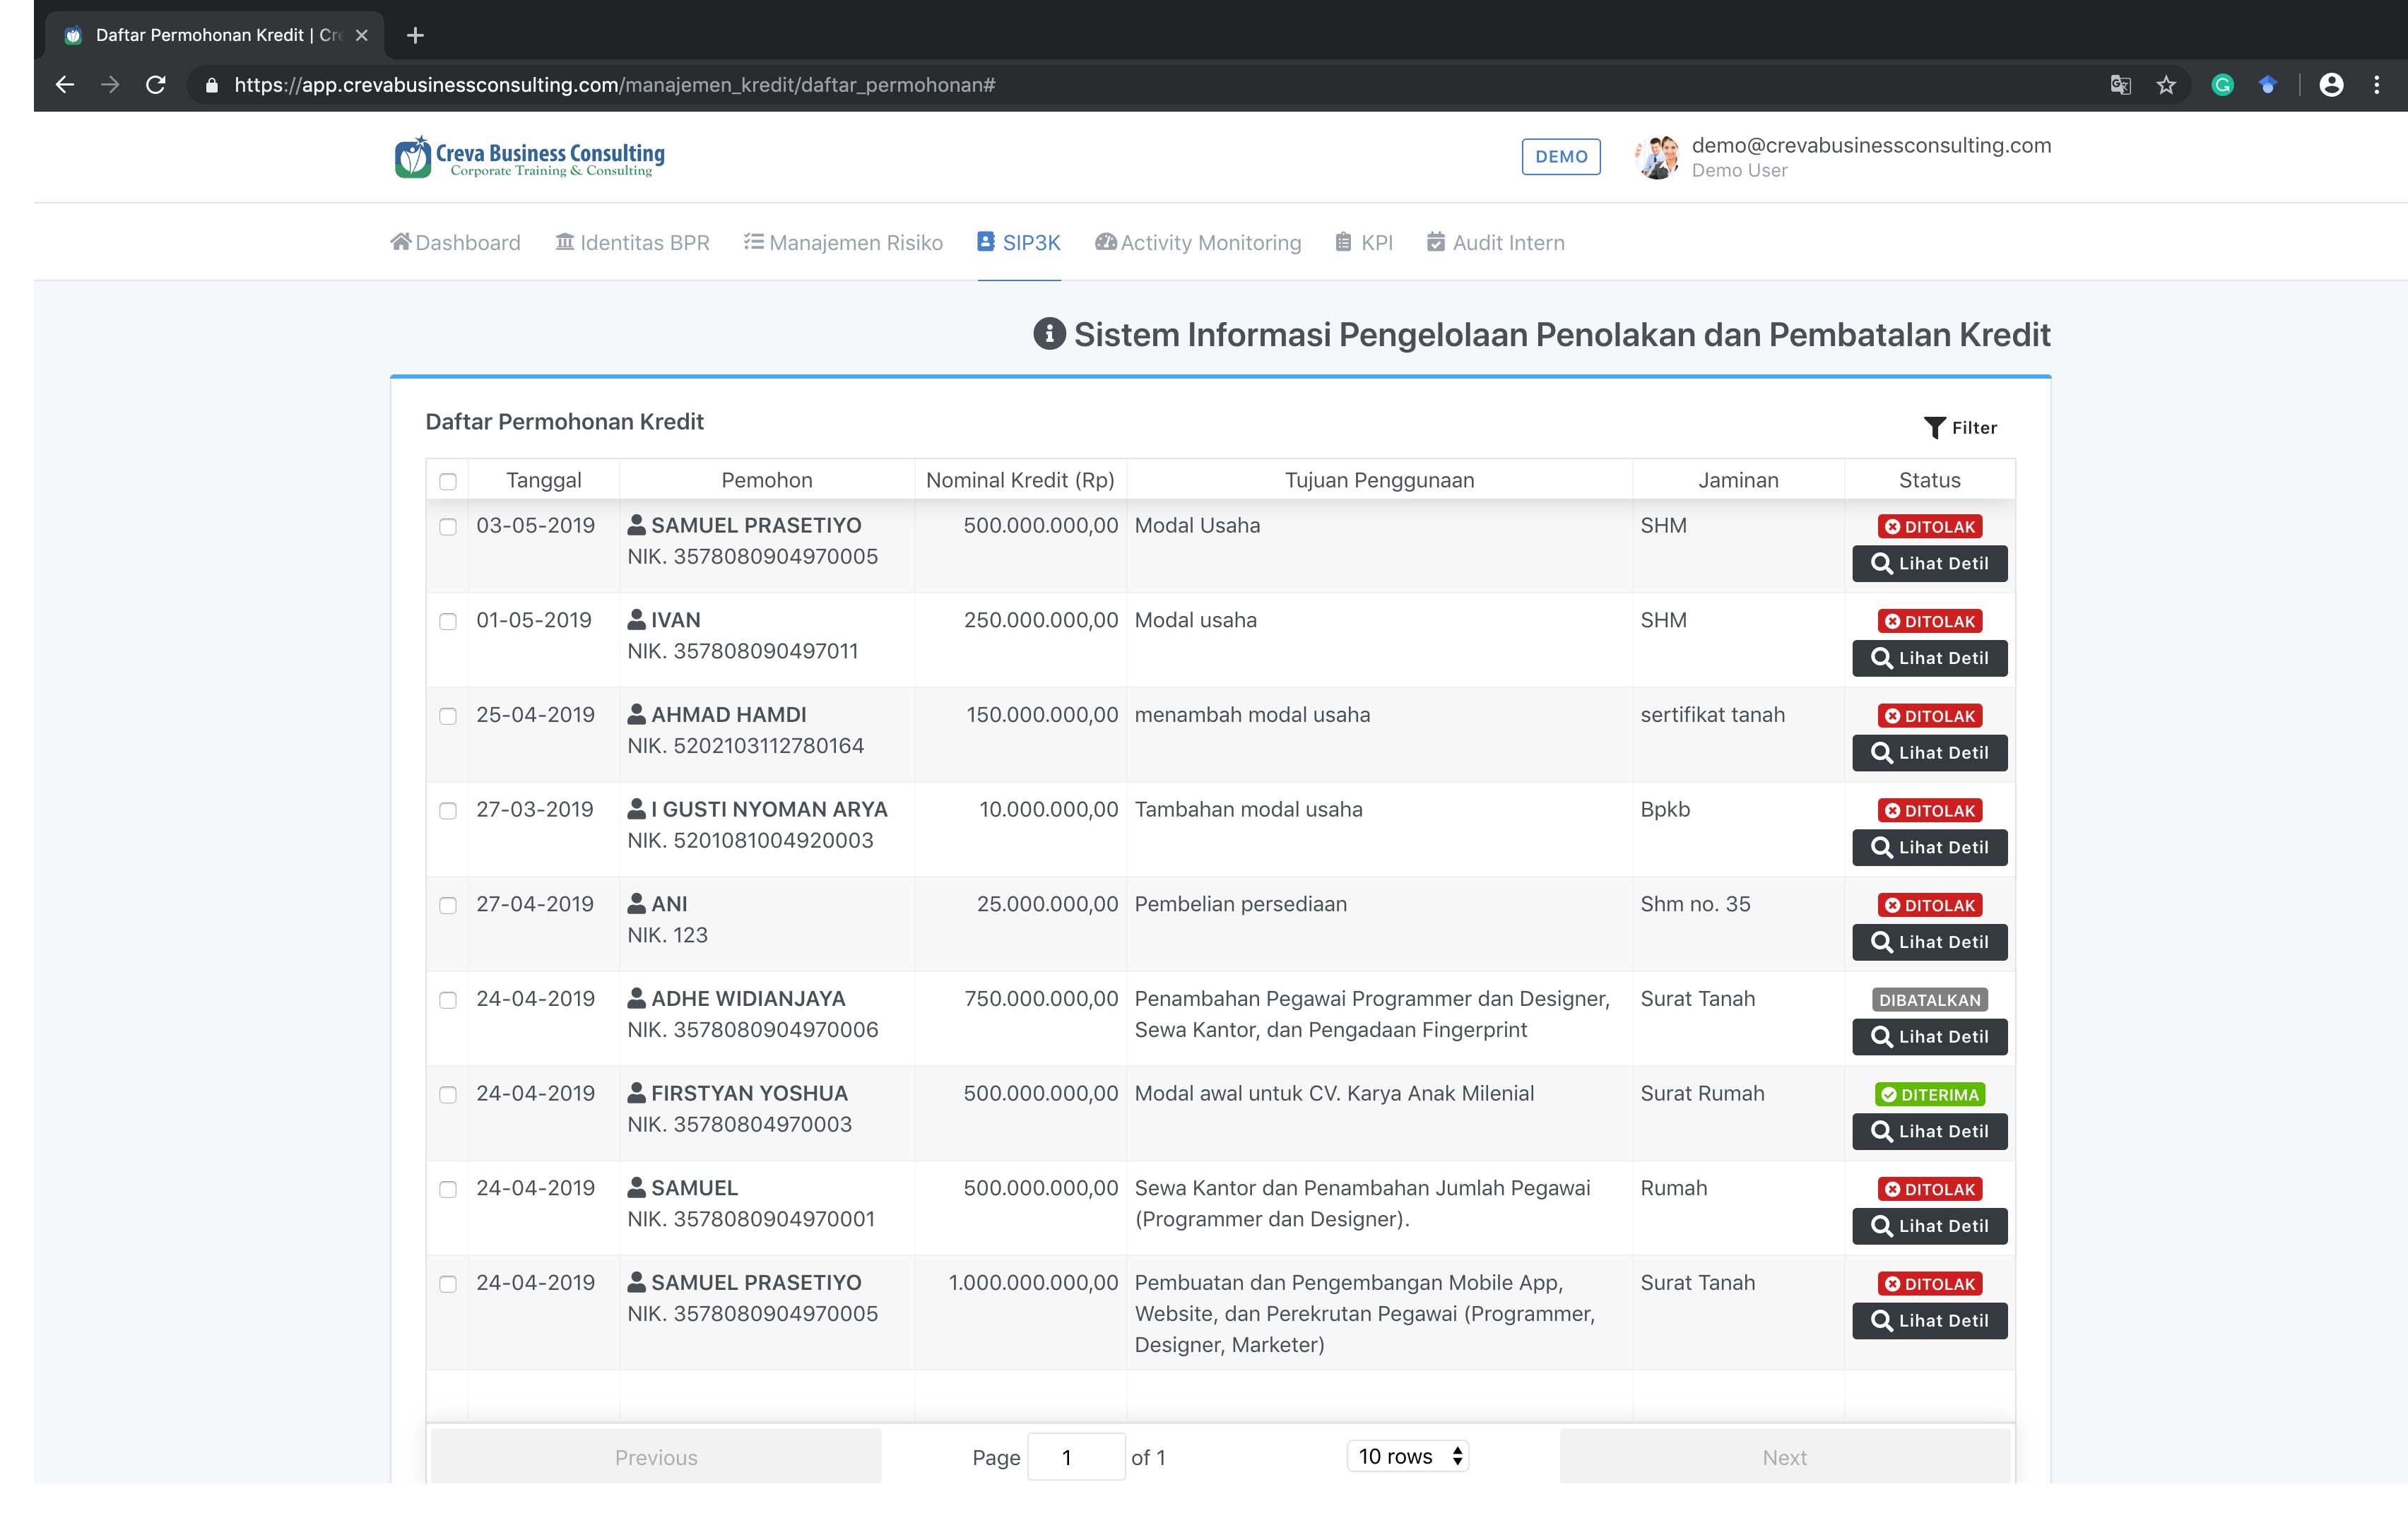This screenshot has width=2408, height=1523.
Task: Click Lihat Detil for FIRSTYAN YOSHUA
Action: (1929, 1131)
